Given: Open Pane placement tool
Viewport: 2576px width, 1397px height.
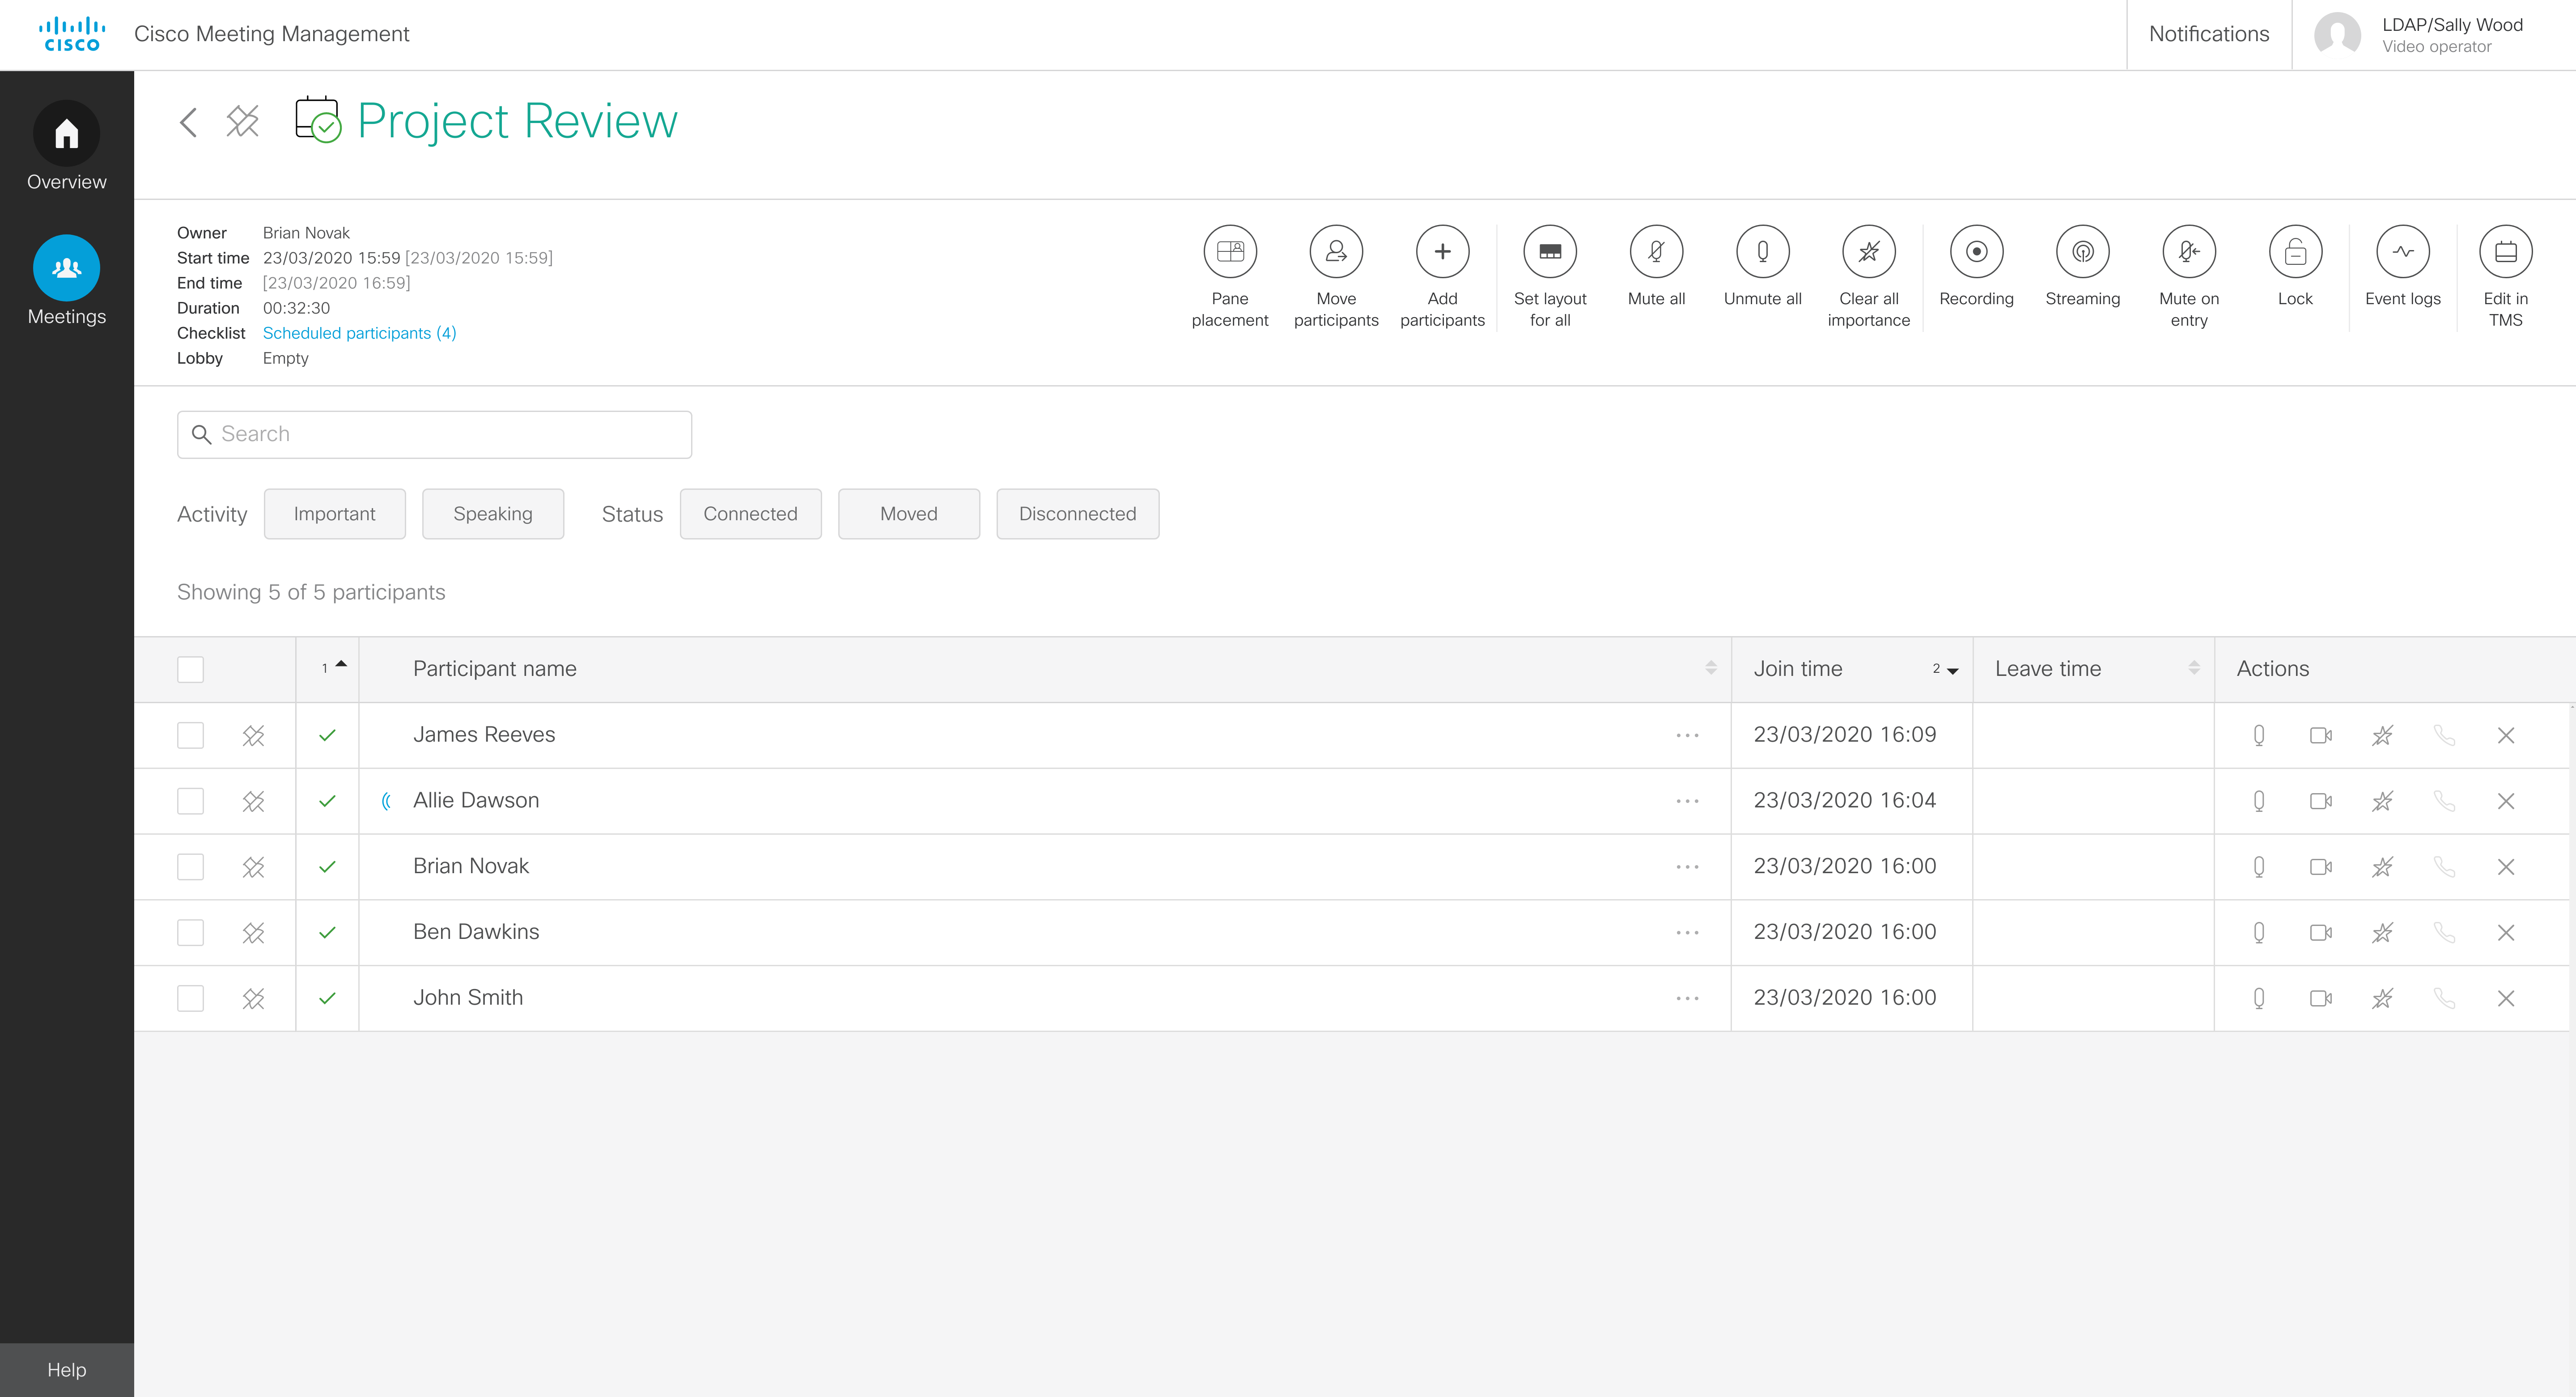Looking at the screenshot, I should point(1229,252).
